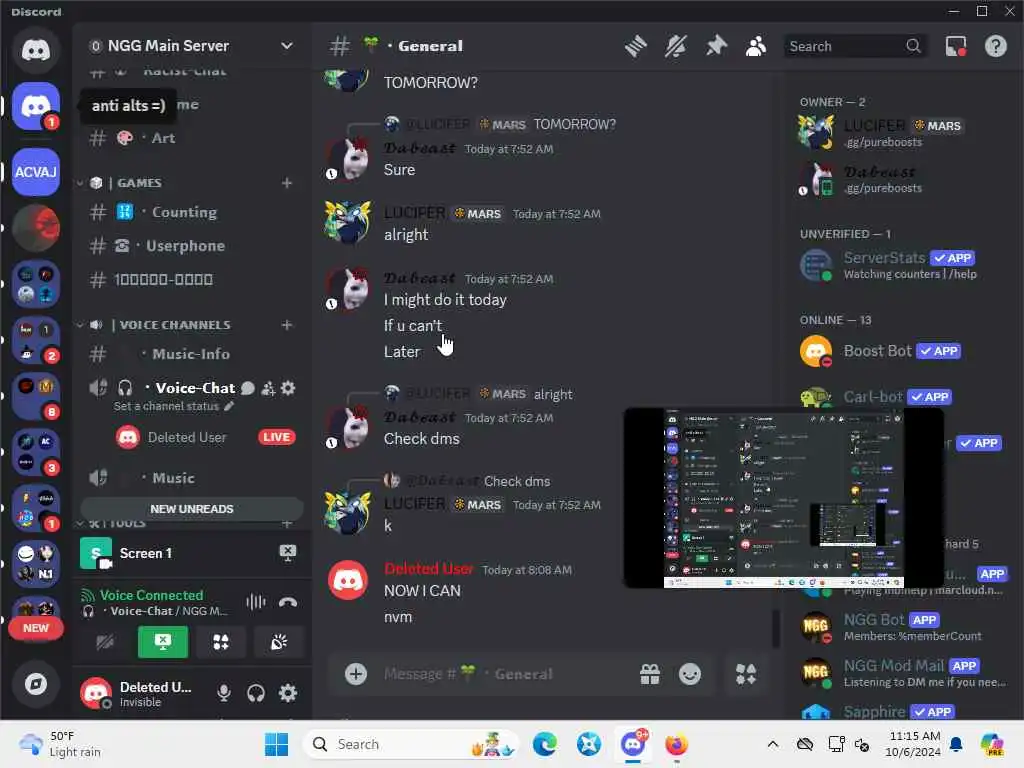Toggle headphone deafen in user panel

[256, 694]
